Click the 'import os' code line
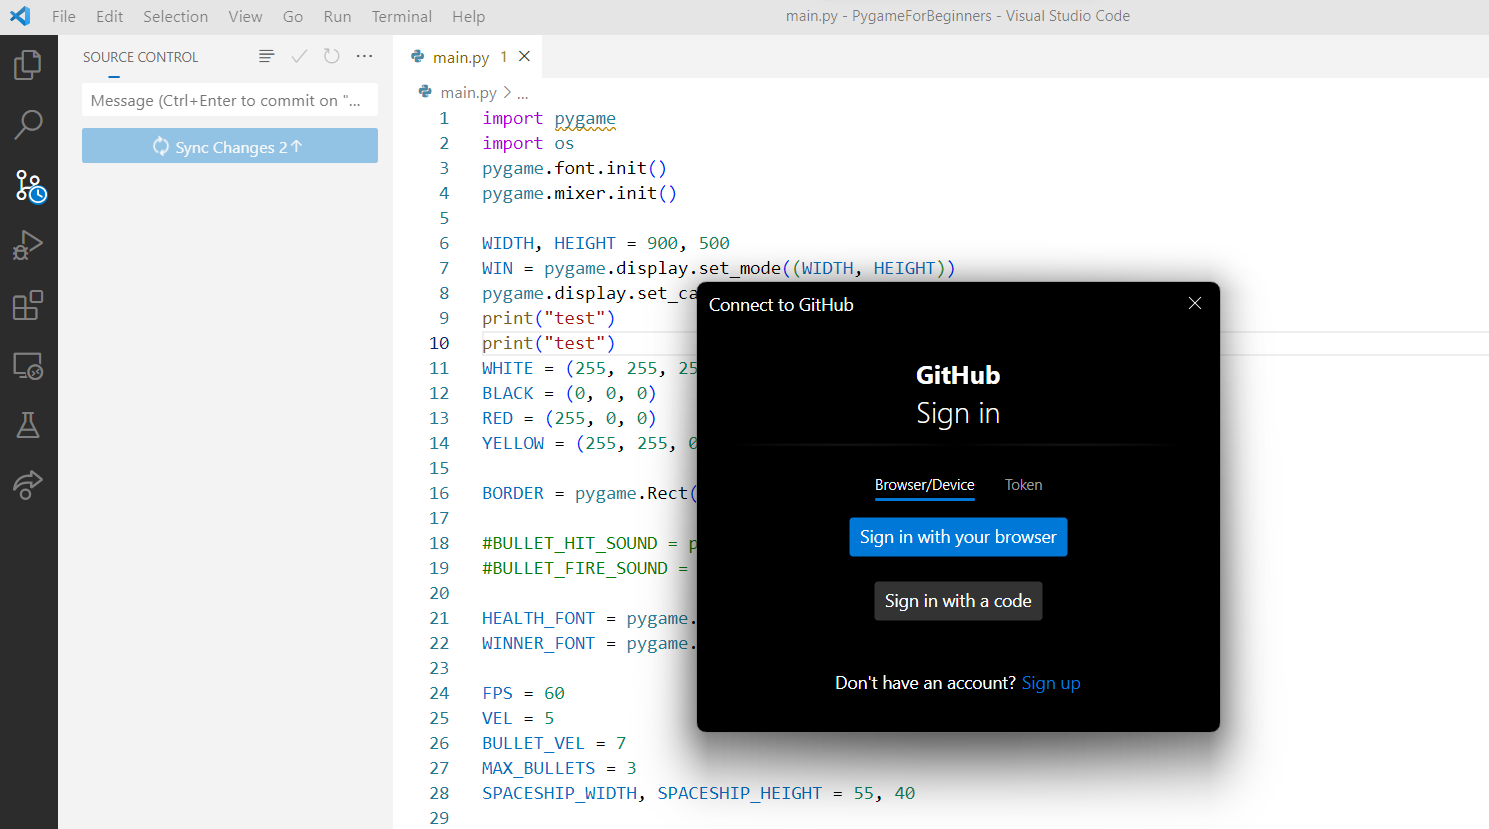The width and height of the screenshot is (1489, 829). (x=528, y=143)
